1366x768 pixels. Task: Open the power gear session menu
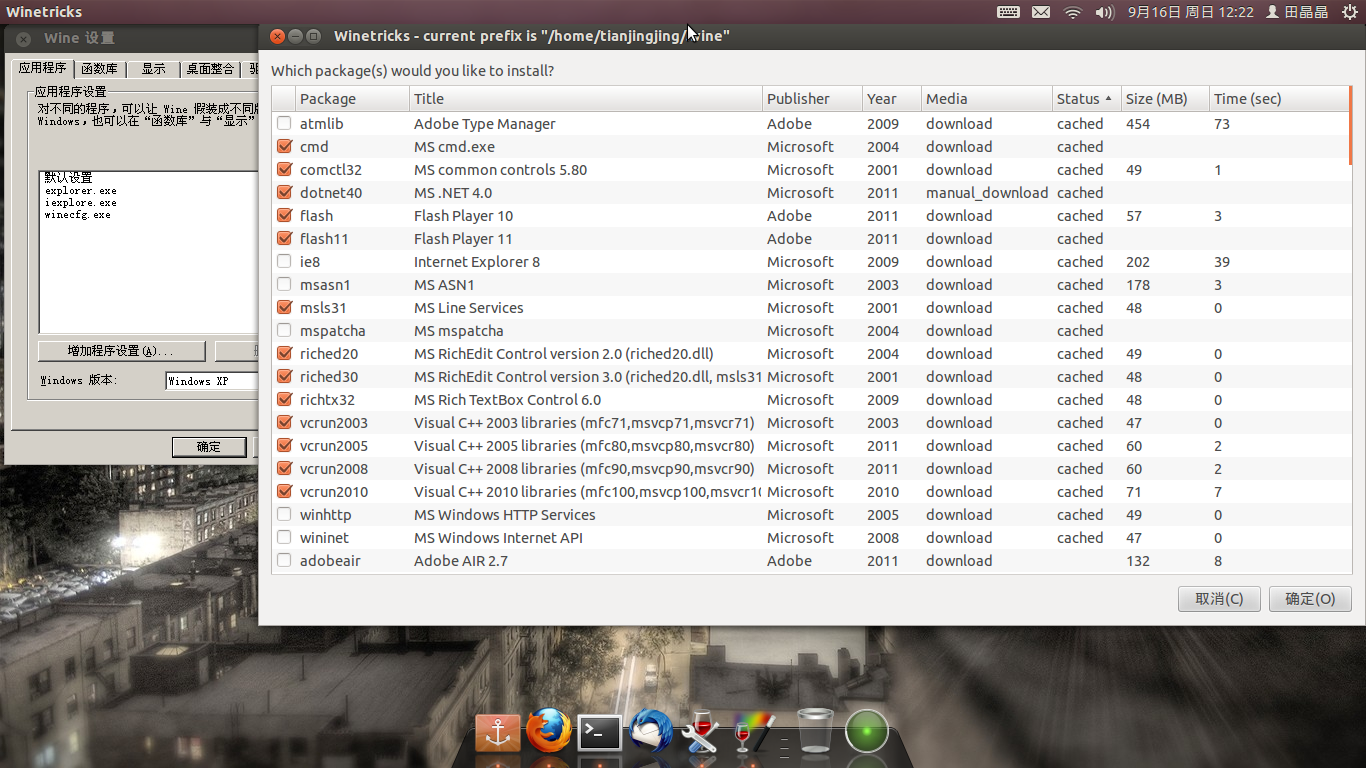(x=1350, y=12)
